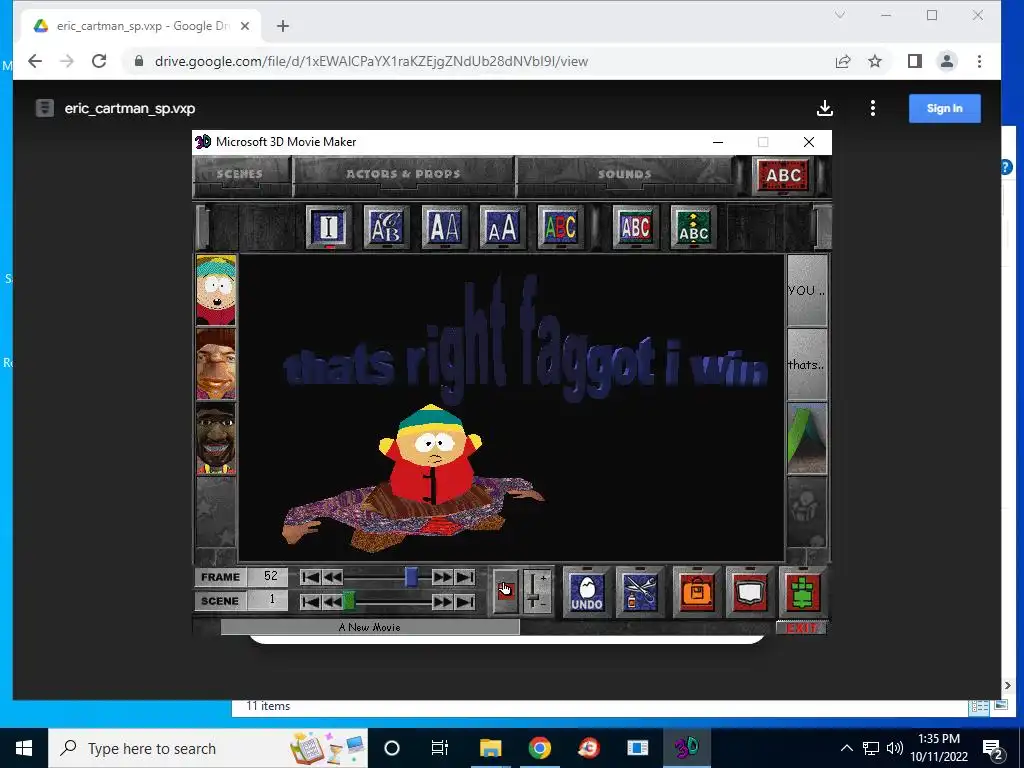
Task: Open the SOUNDS tab
Action: [624, 174]
